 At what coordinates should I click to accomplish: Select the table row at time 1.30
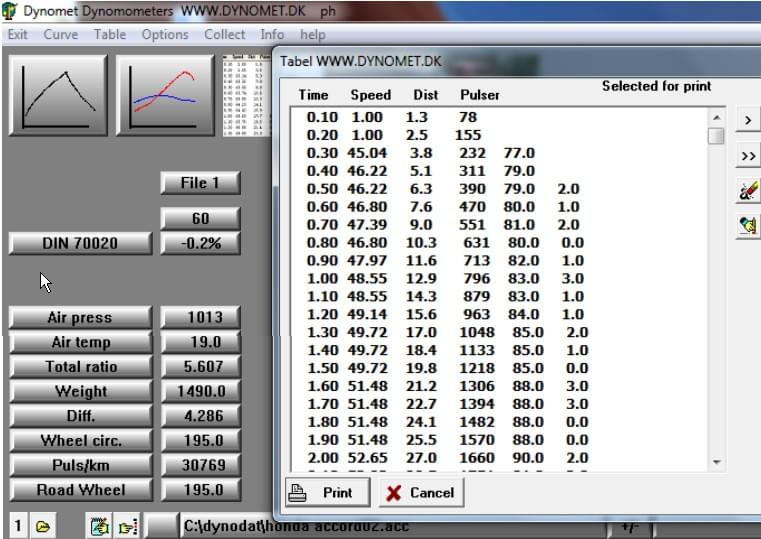[499, 332]
